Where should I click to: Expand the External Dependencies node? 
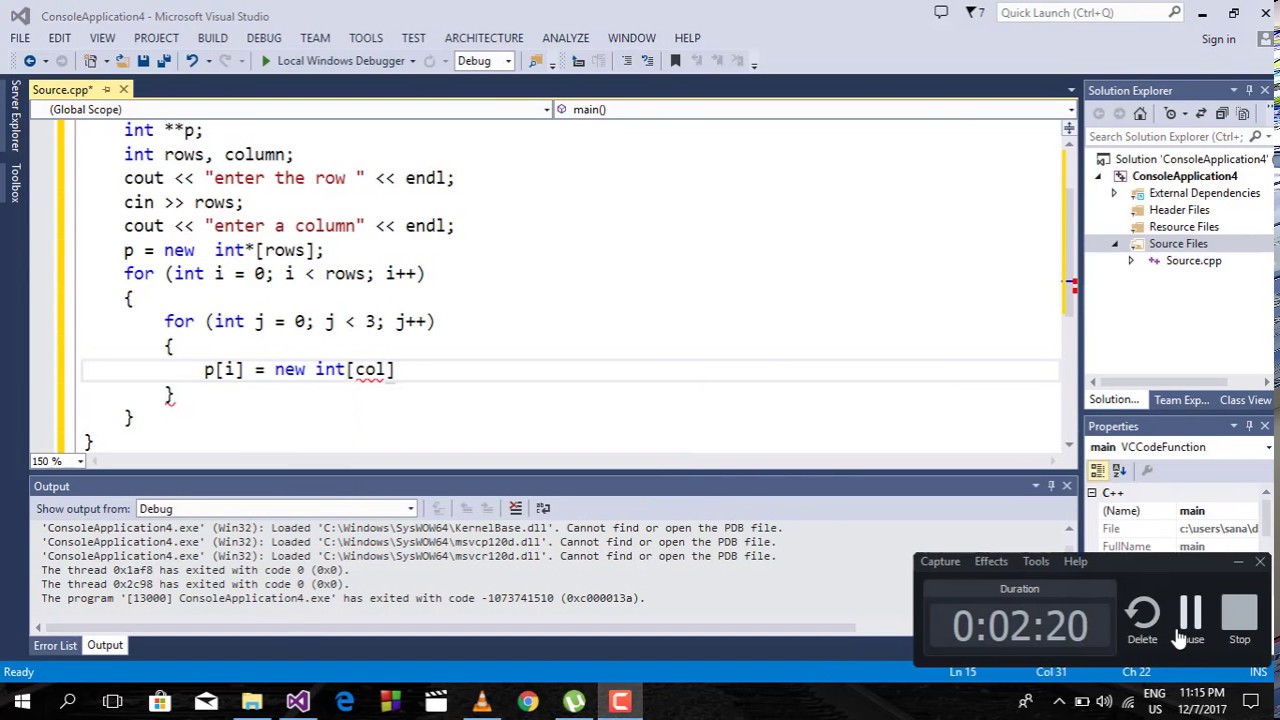(x=1114, y=193)
